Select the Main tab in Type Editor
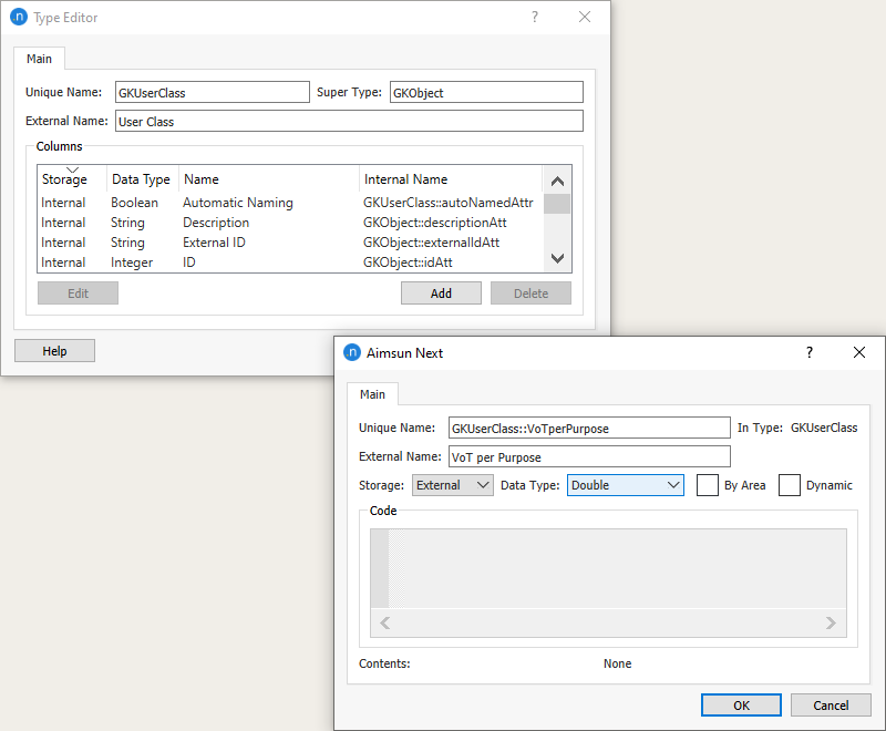Viewport: 887px width, 731px height. tap(39, 59)
